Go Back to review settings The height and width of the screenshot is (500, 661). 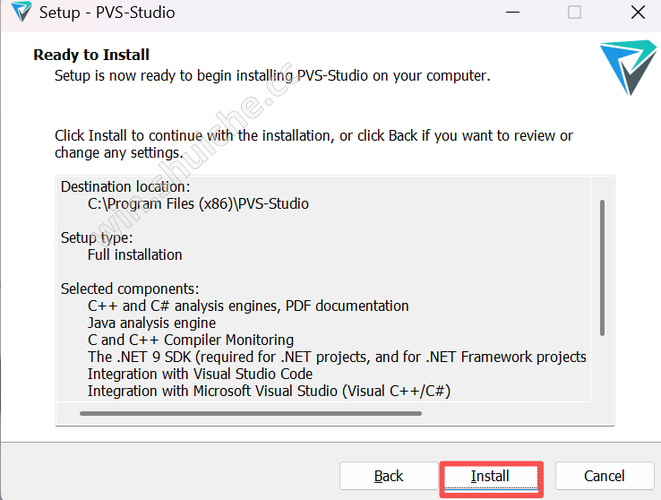click(x=388, y=476)
